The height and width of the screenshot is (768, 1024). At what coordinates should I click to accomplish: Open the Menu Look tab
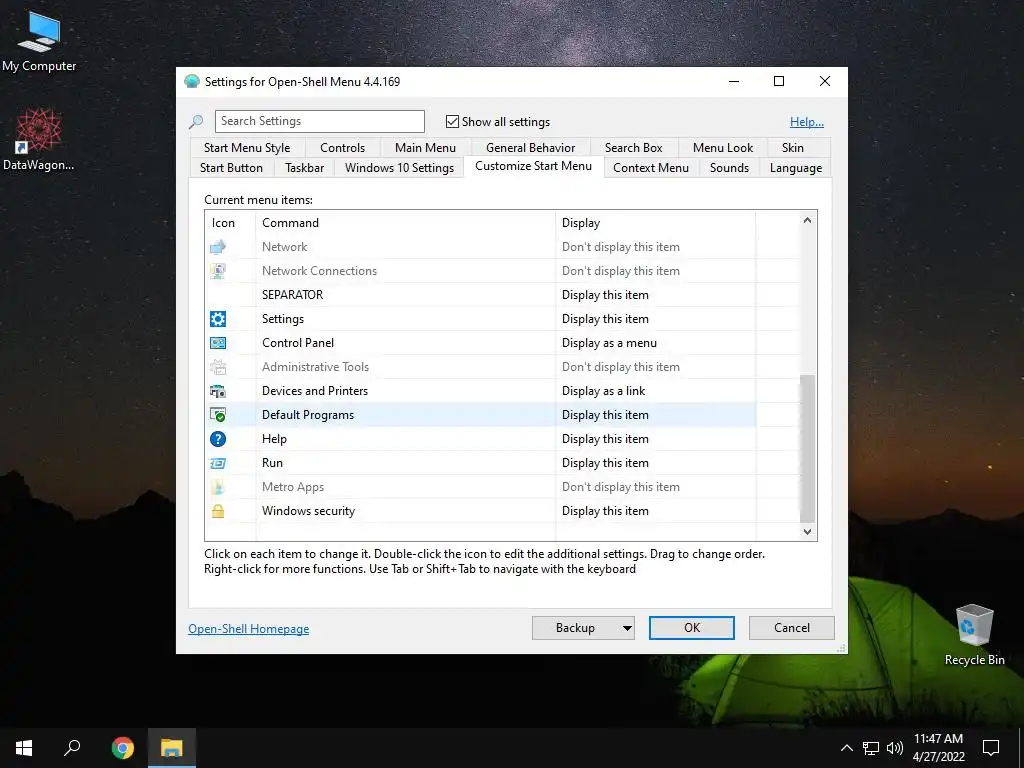coord(723,148)
